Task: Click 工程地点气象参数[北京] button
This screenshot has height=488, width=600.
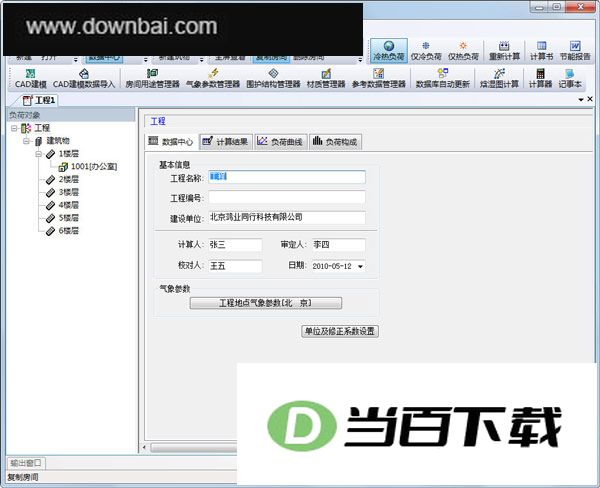Action: [266, 303]
